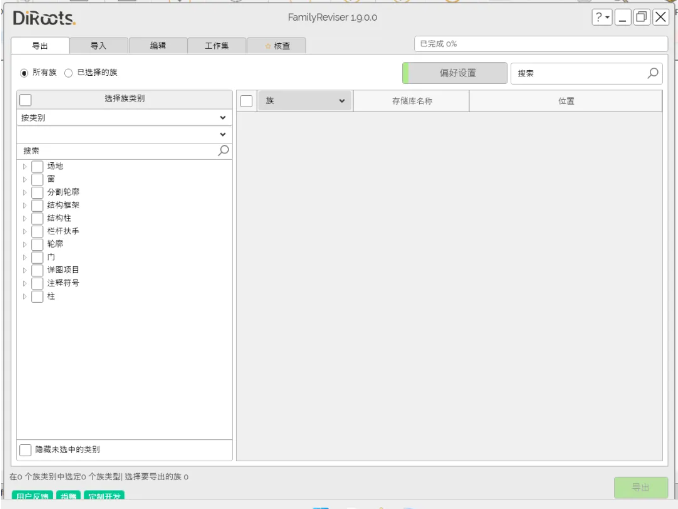
Task: Expand the 场地 tree node
Action: pyautogui.click(x=25, y=166)
